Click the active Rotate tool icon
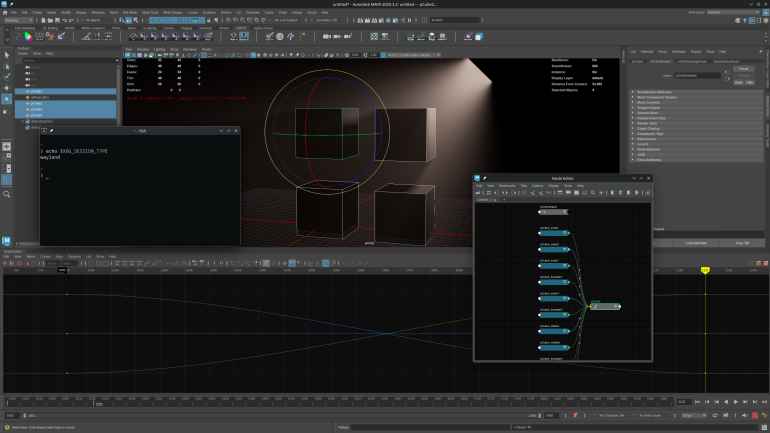 [x=7, y=99]
